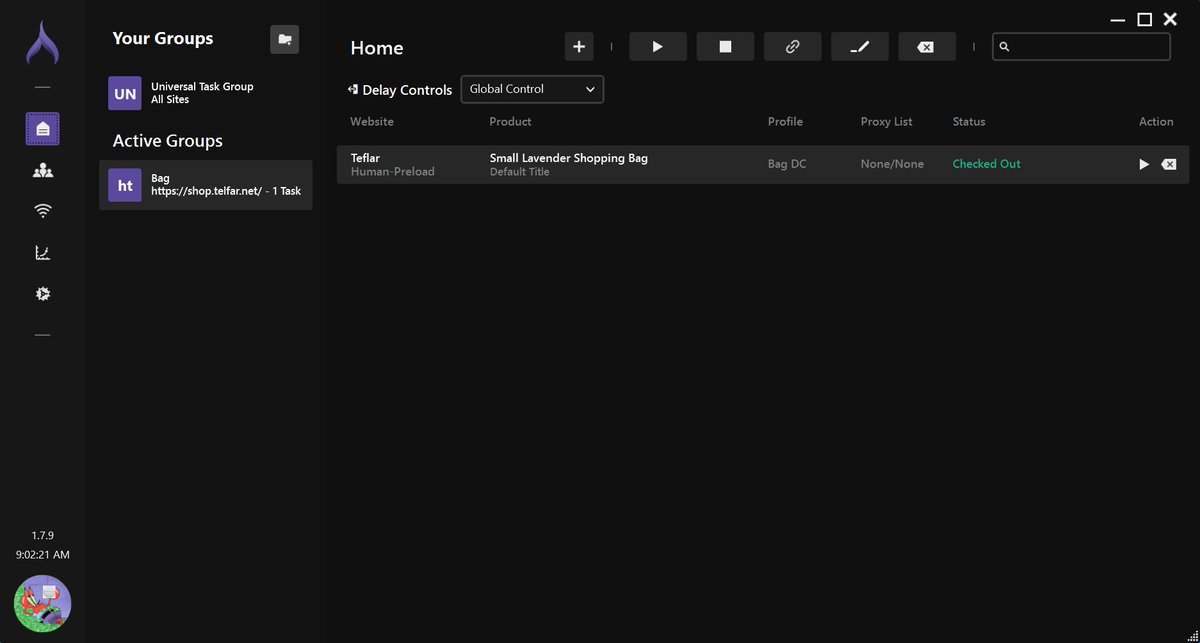Create a new group with folder icon
1200x643 pixels.
tap(285, 39)
